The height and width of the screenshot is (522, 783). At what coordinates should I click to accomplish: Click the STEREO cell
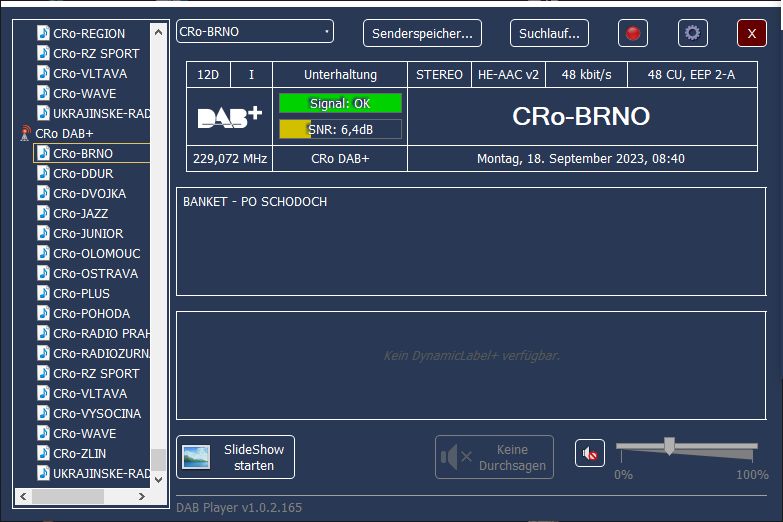(439, 75)
